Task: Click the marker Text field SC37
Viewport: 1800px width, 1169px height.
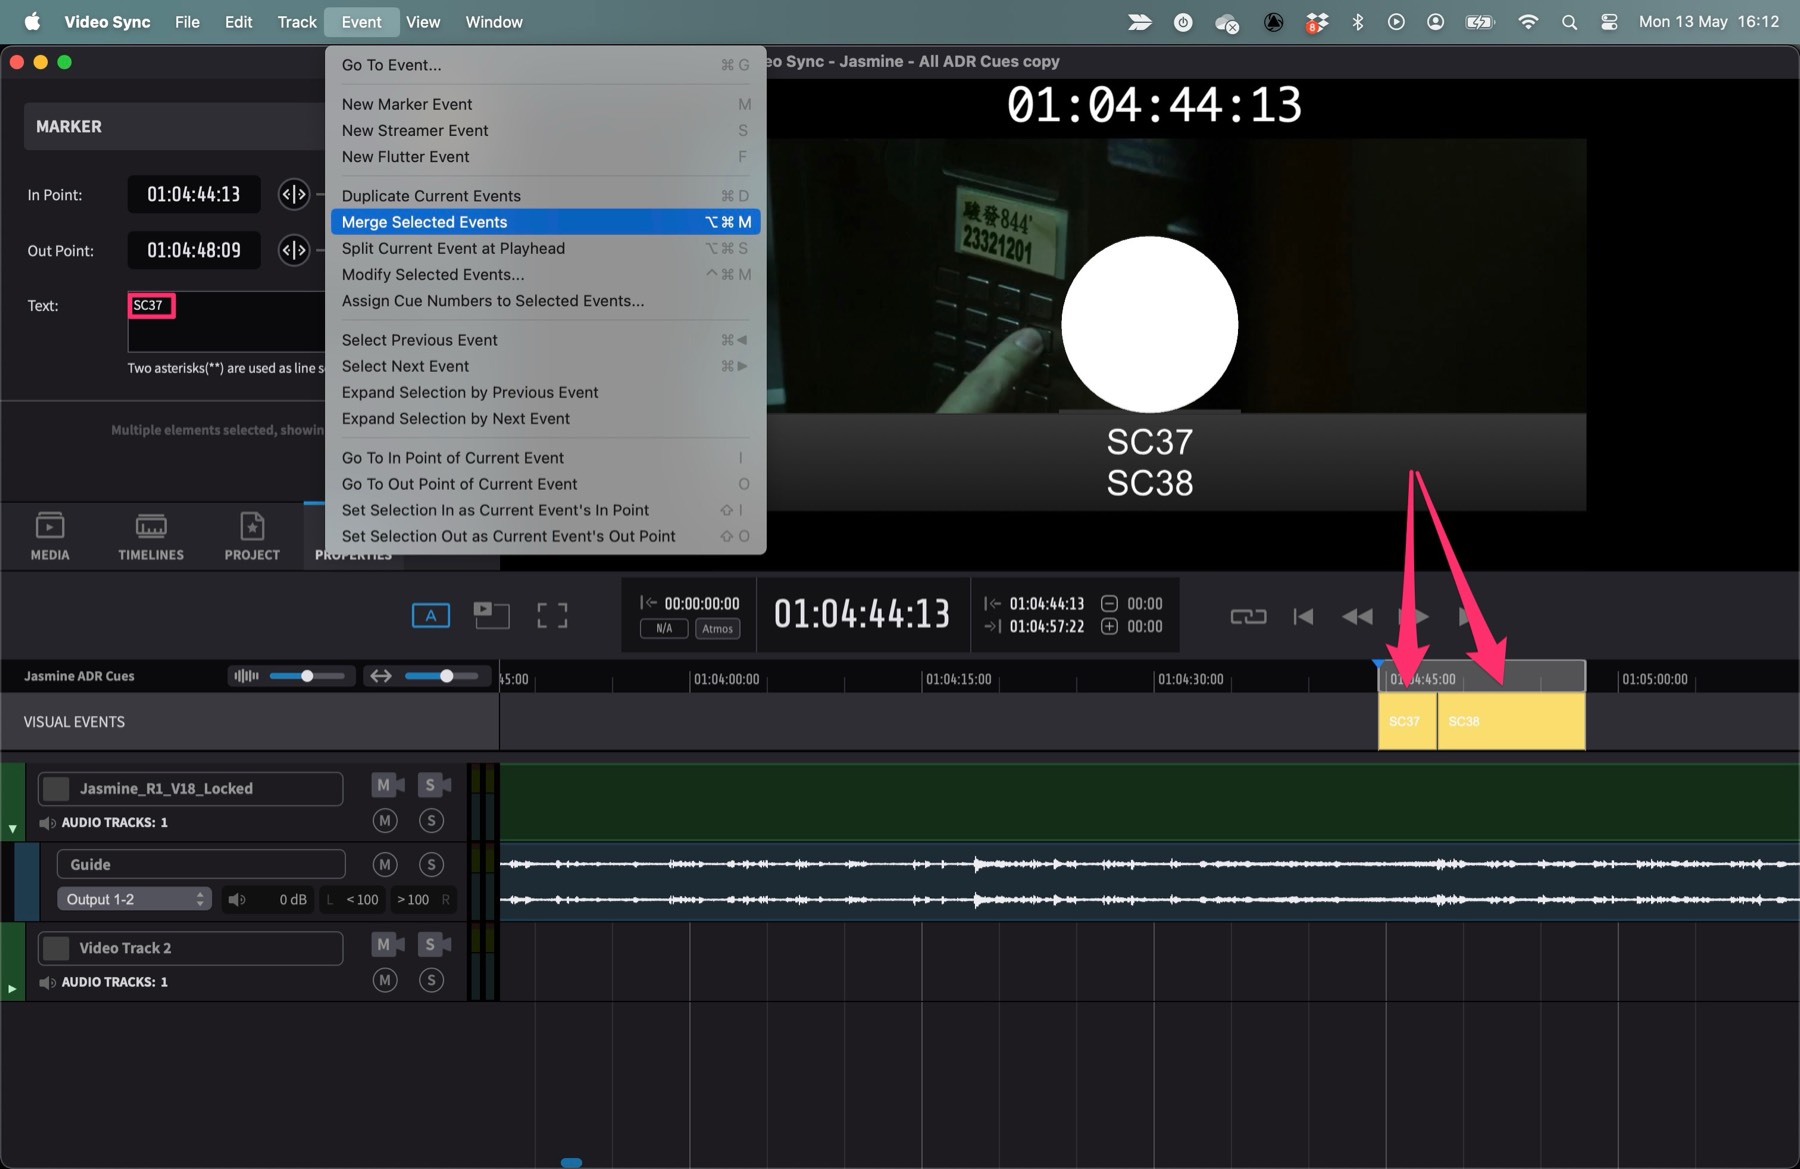Action: (225, 321)
